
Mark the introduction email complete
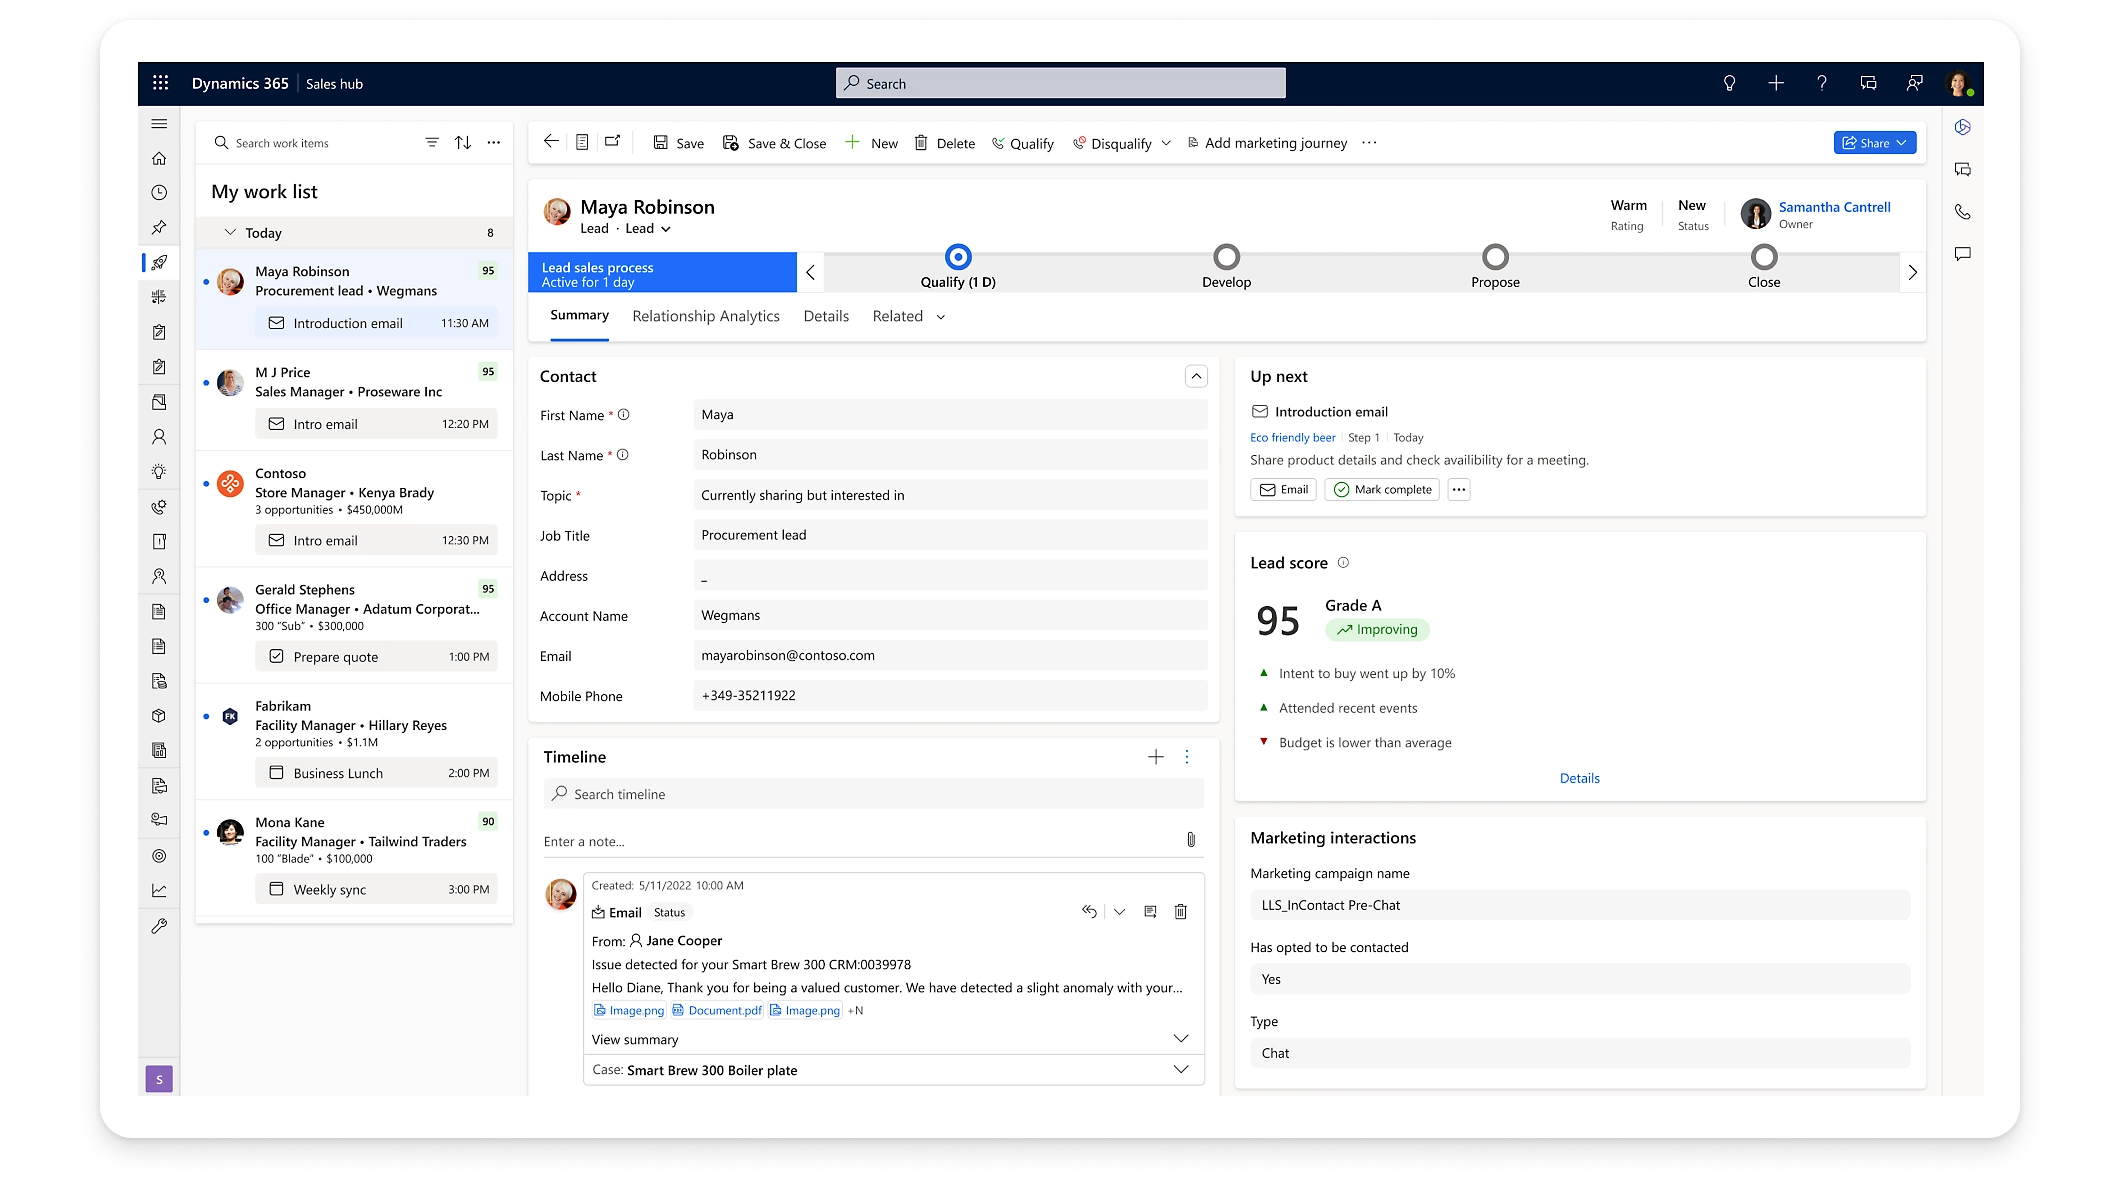click(1382, 490)
